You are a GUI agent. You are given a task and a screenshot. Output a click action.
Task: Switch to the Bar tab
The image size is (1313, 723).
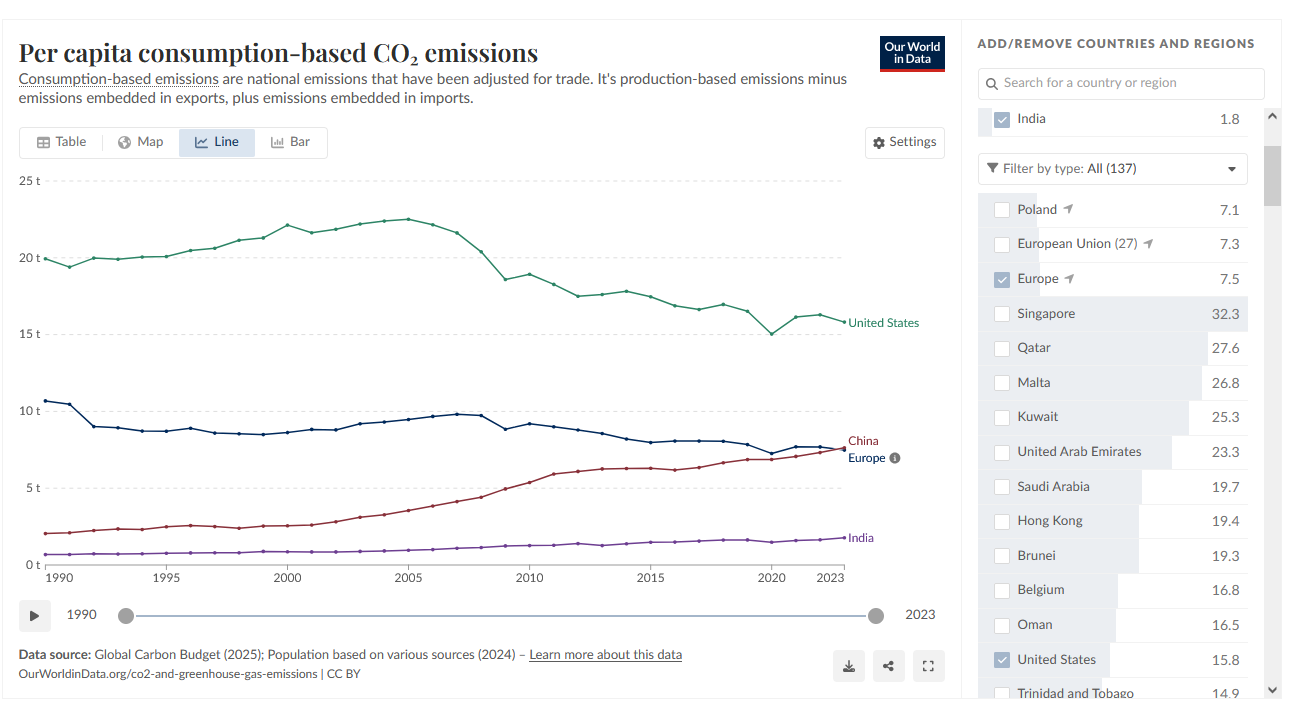coord(291,142)
